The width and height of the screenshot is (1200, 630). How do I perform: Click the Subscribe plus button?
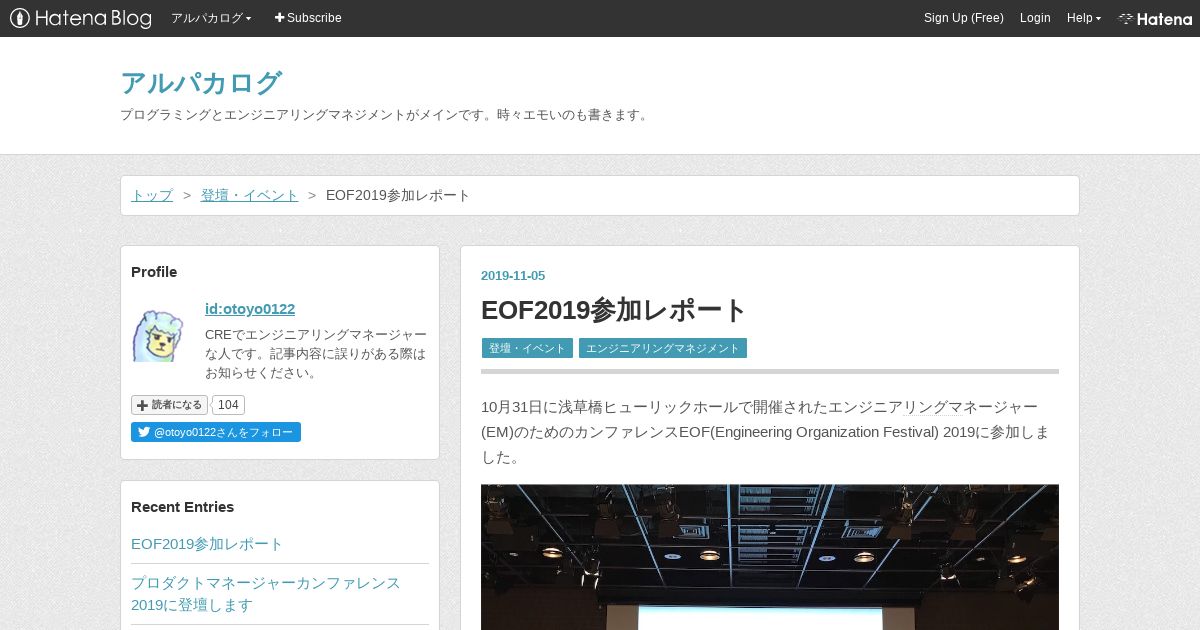pos(308,18)
